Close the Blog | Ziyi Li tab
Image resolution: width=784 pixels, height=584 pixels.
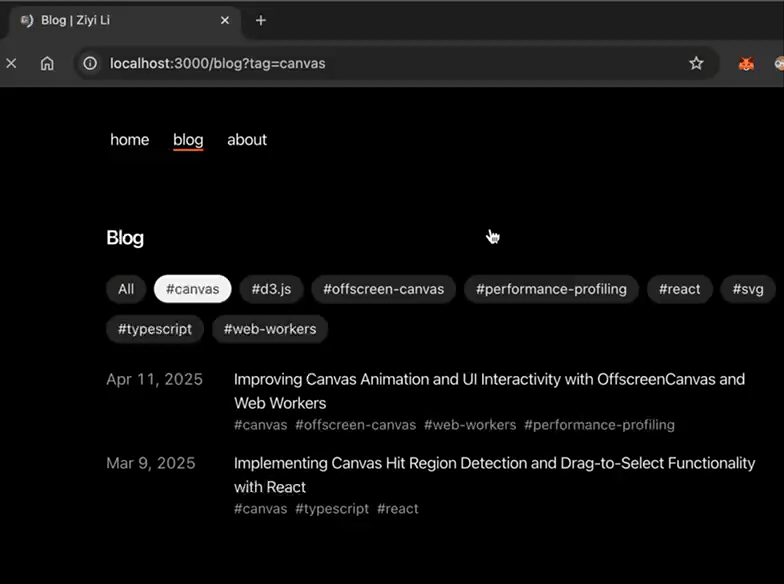click(x=225, y=20)
